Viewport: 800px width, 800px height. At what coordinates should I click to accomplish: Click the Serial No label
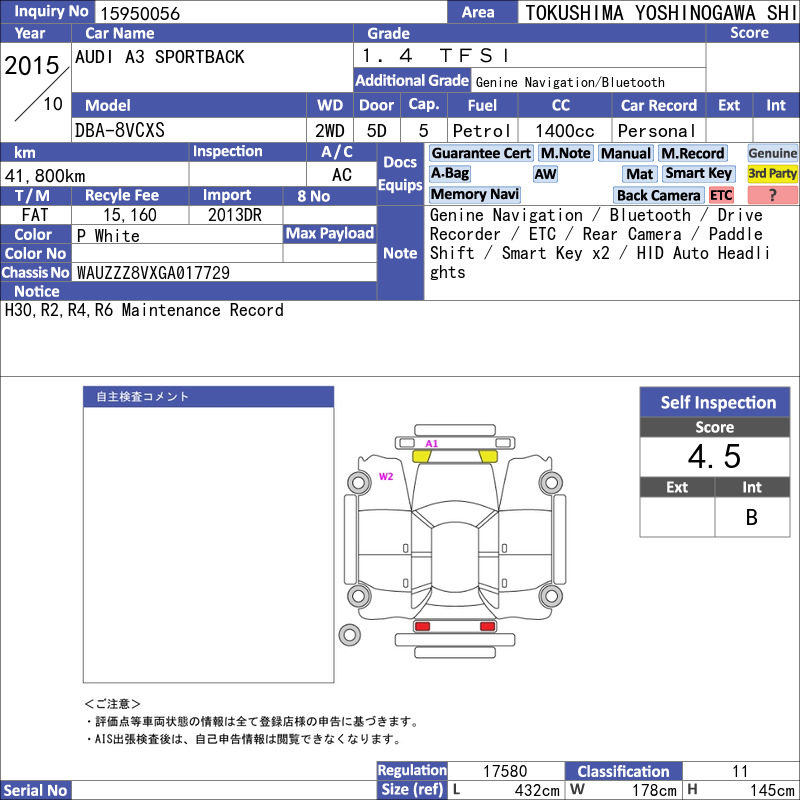coord(35,790)
